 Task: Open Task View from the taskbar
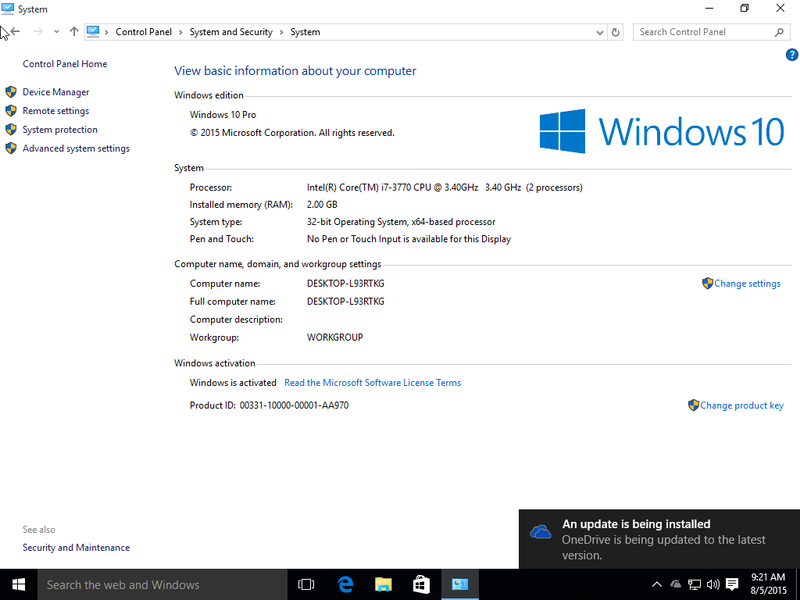pos(306,585)
